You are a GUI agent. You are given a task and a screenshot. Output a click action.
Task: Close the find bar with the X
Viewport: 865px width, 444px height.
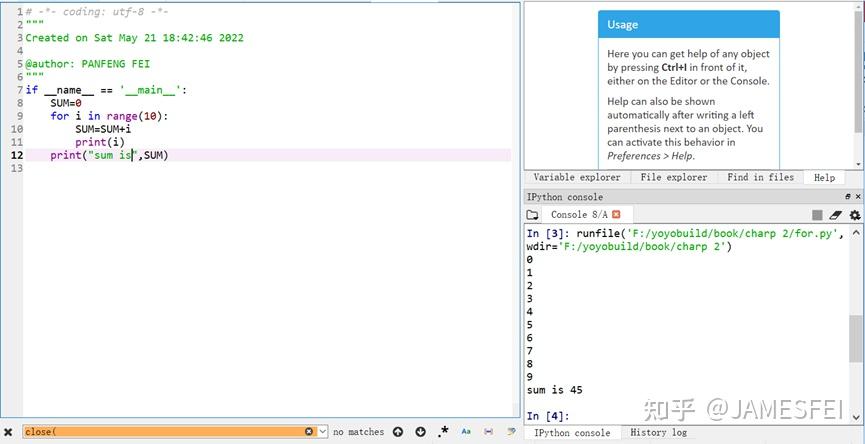coord(8,432)
